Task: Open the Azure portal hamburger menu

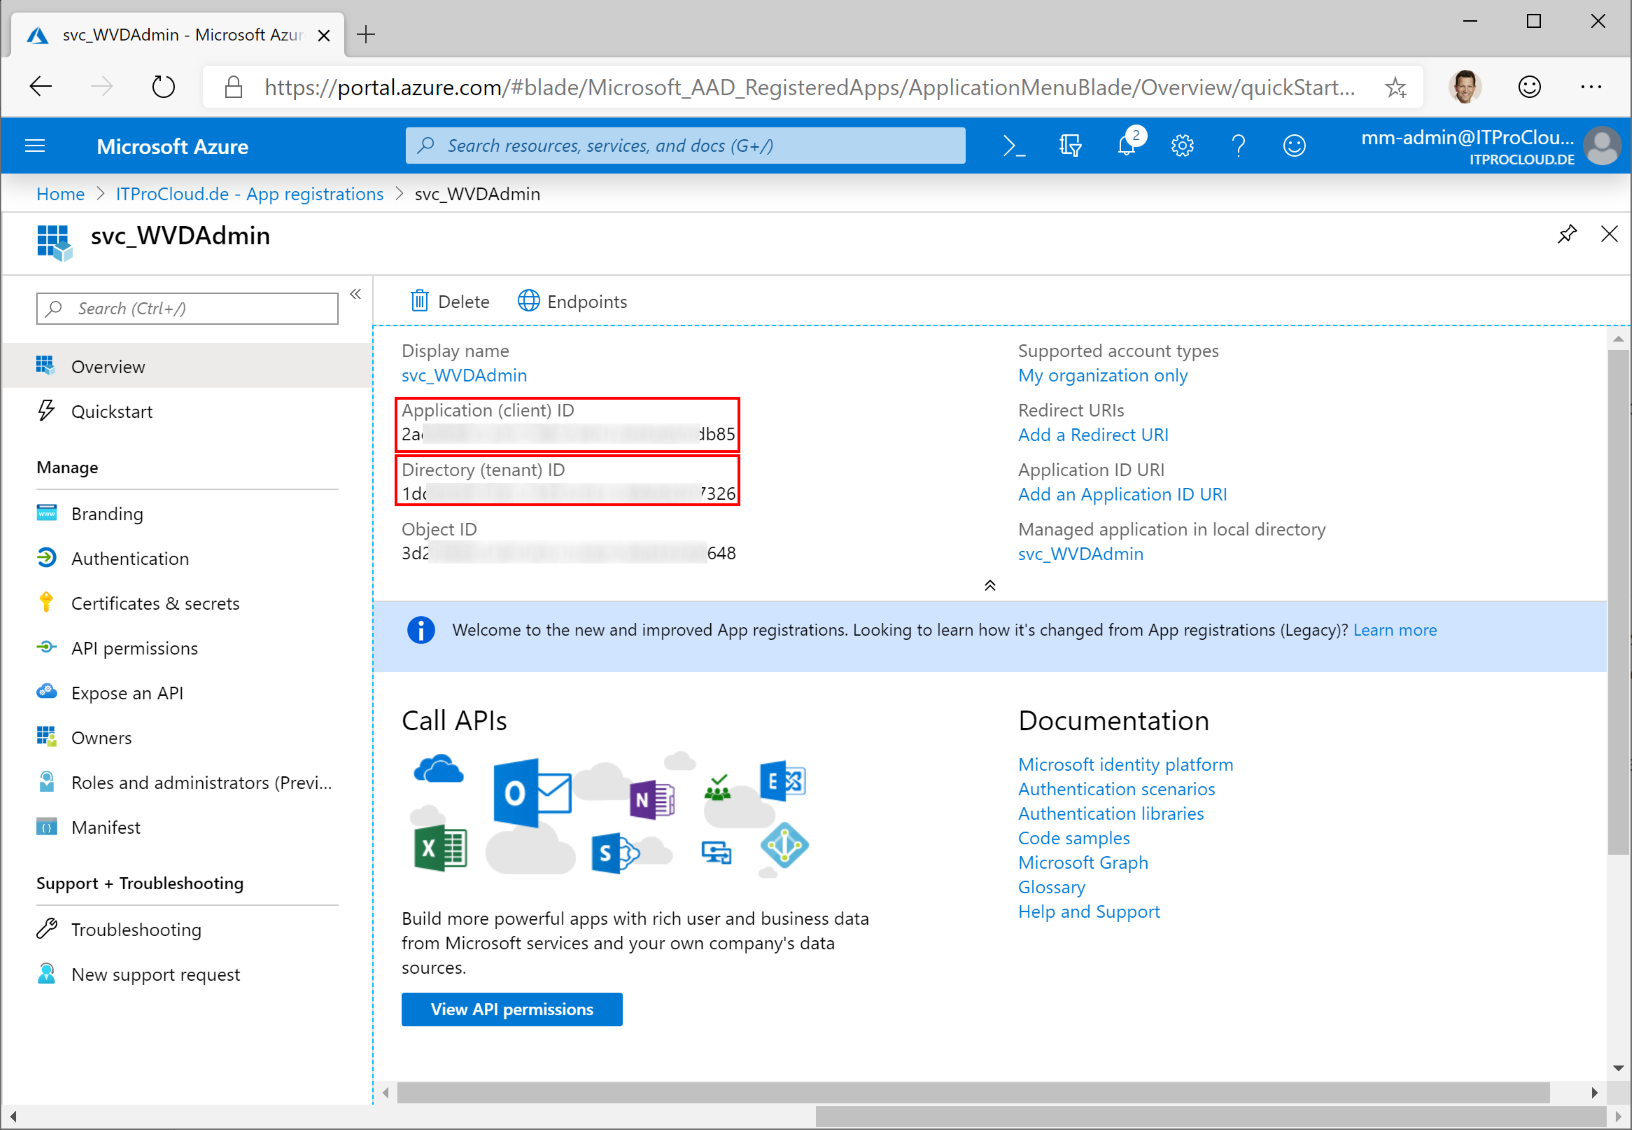Action: coord(35,146)
